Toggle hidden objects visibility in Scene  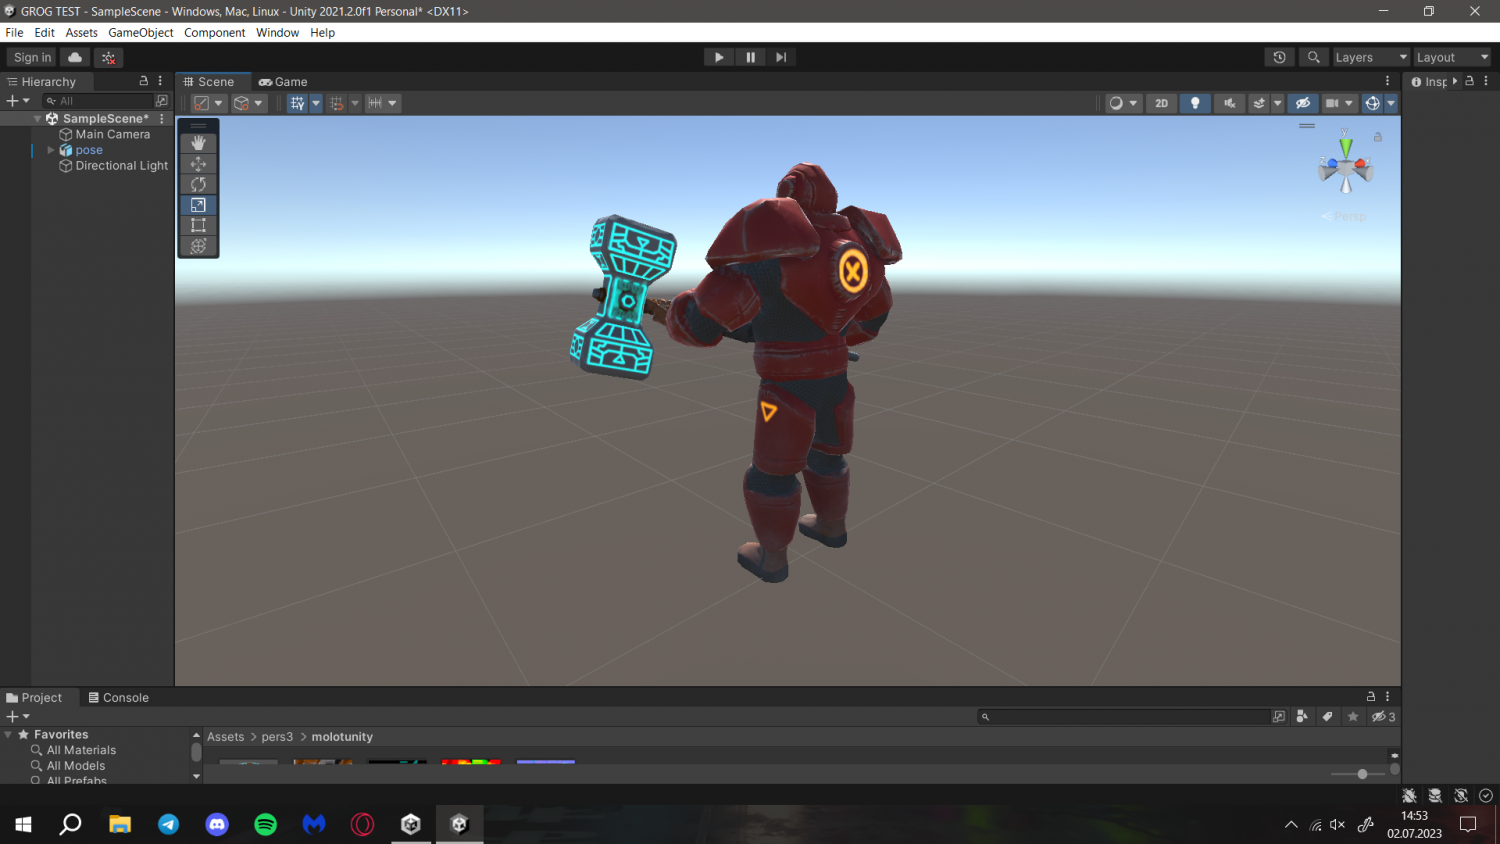click(x=1302, y=103)
